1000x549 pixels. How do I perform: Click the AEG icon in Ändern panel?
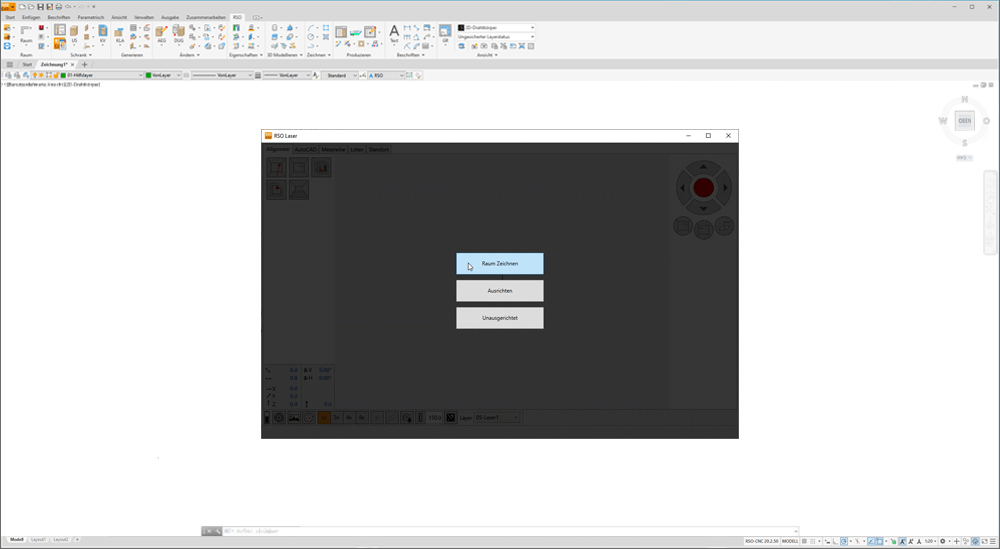coord(161,36)
